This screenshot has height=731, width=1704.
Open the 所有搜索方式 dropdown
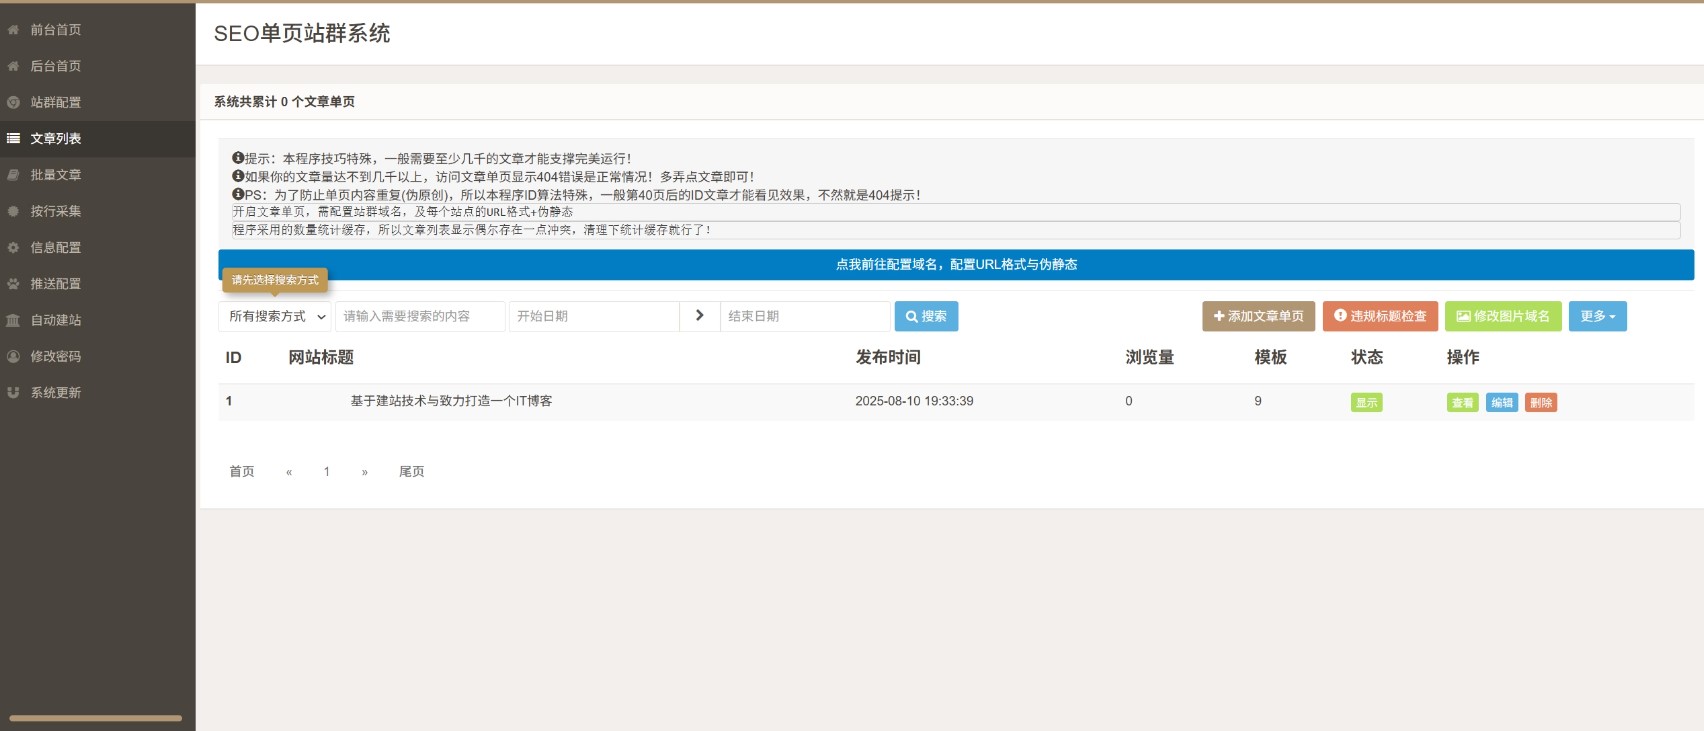click(275, 316)
